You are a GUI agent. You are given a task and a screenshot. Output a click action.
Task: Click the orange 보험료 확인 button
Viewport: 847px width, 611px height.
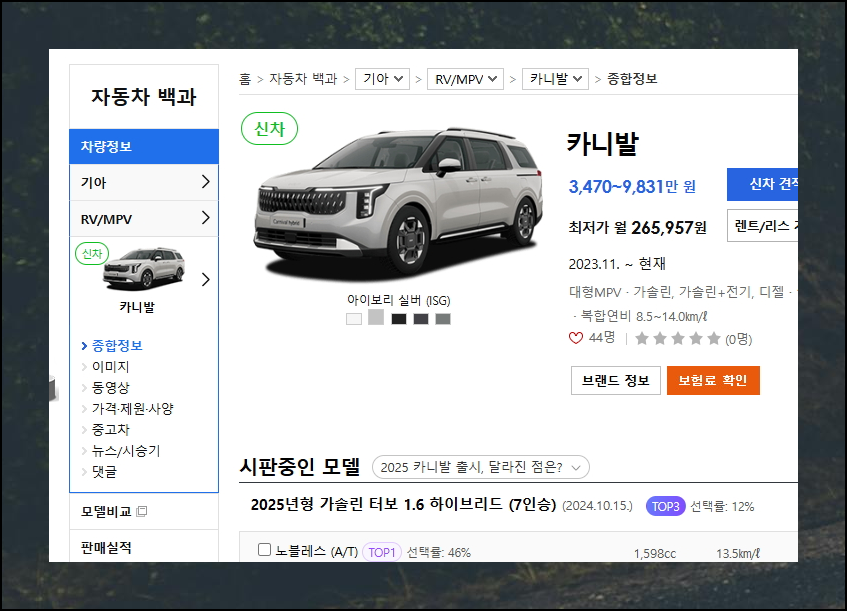pyautogui.click(x=713, y=380)
